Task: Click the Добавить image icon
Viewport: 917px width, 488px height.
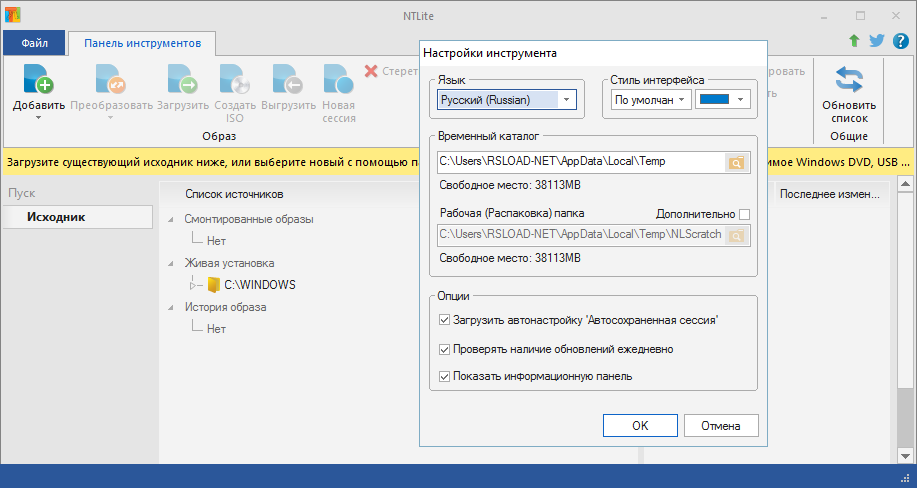Action: [39, 79]
